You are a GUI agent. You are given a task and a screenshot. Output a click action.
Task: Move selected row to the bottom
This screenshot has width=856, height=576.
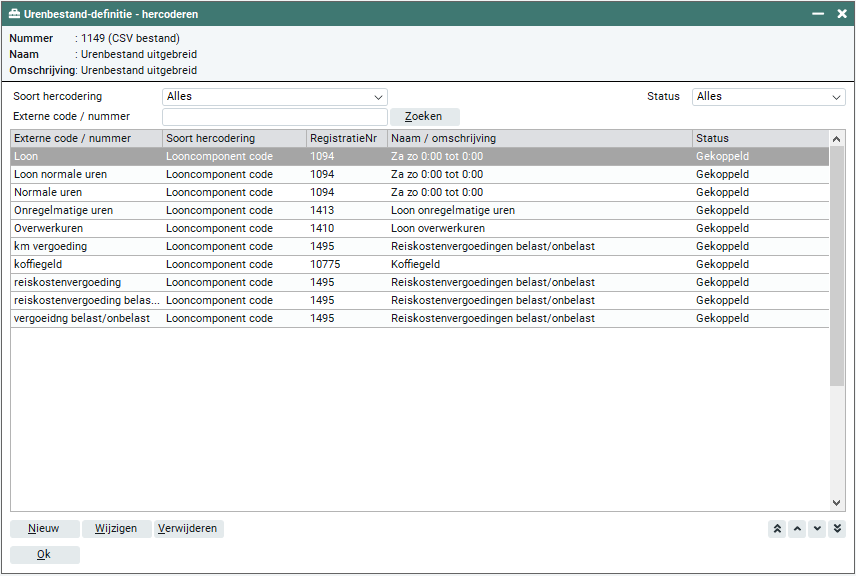tap(837, 529)
